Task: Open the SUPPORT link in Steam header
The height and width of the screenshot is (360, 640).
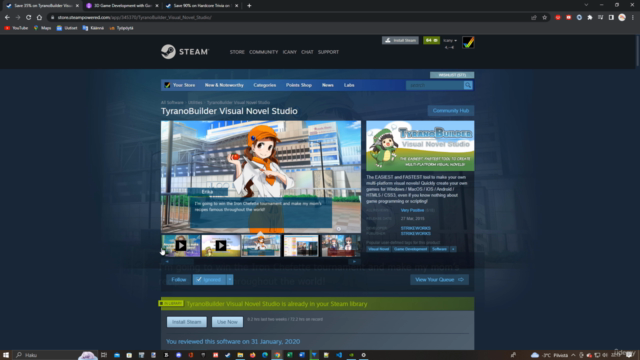Action: 328,52
